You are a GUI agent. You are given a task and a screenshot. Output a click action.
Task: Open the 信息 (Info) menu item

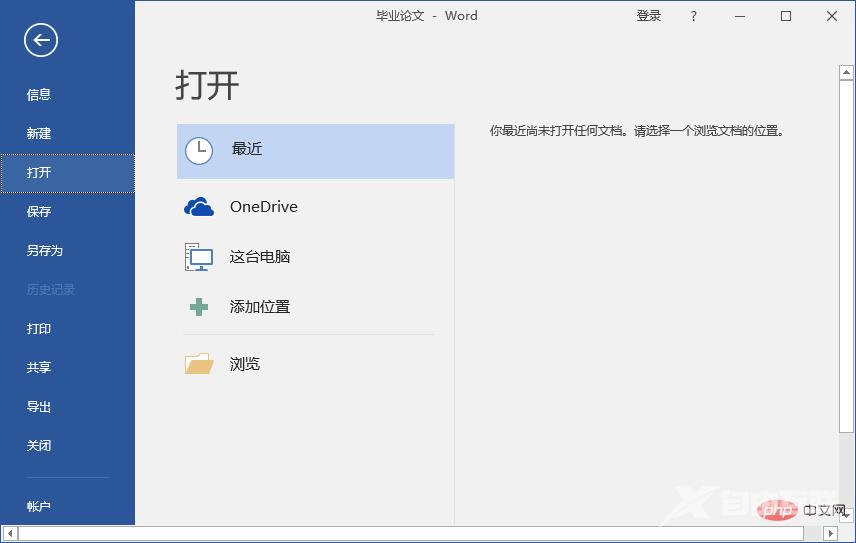(39, 95)
